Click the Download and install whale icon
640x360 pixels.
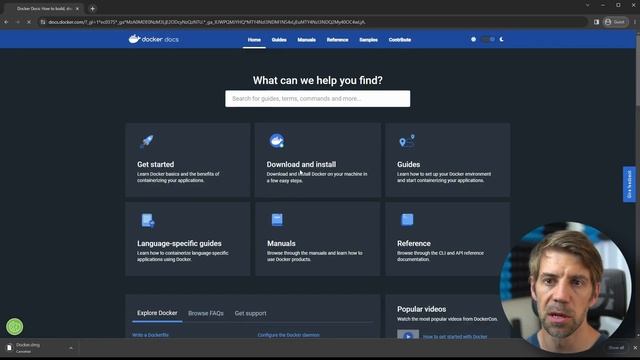pos(277,141)
